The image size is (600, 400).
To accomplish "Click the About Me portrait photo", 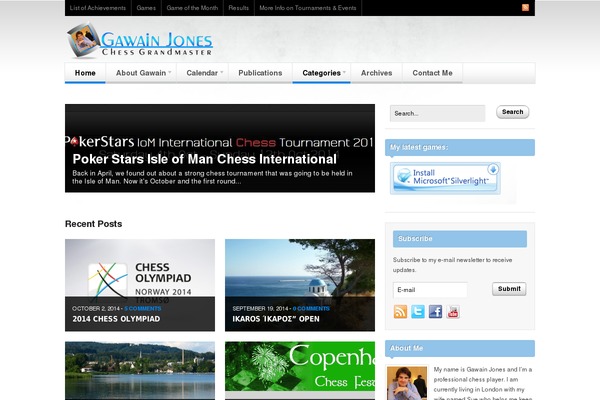I will point(407,383).
